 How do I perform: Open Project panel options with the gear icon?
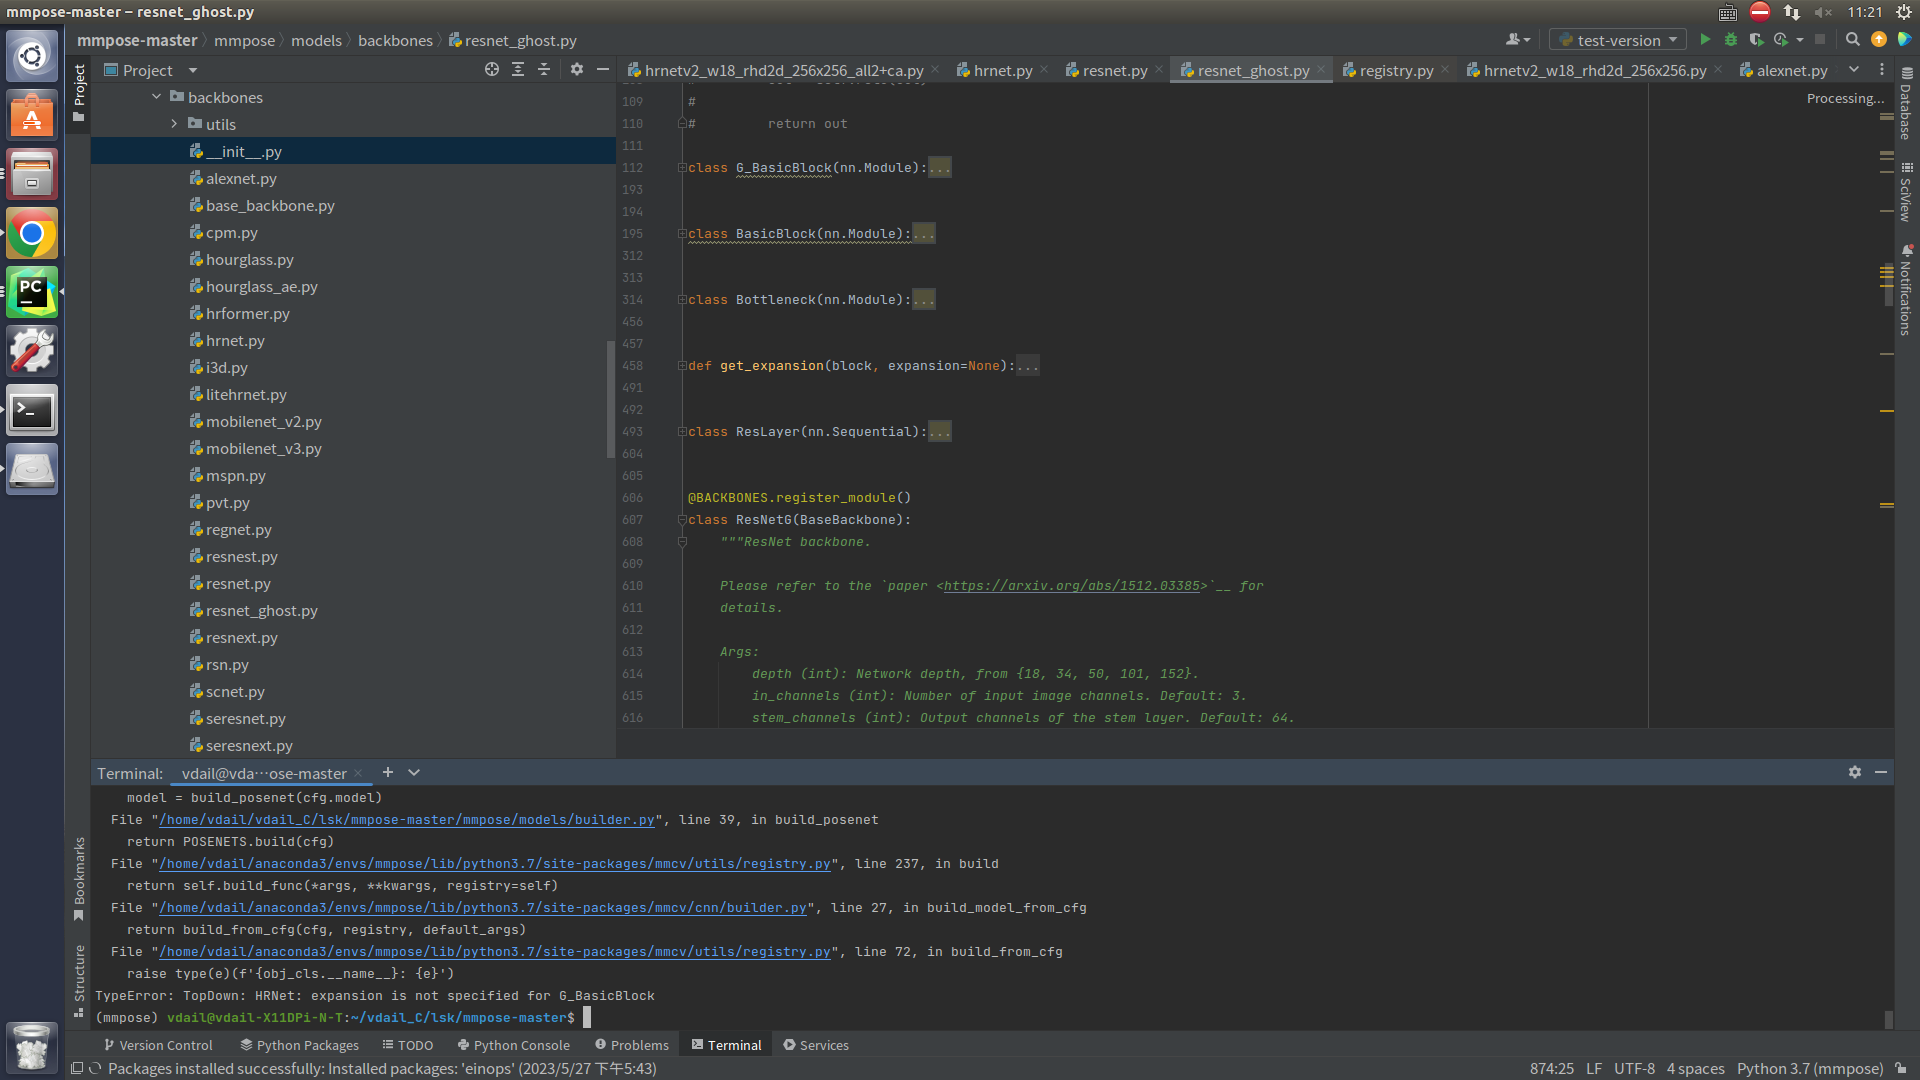coord(577,69)
